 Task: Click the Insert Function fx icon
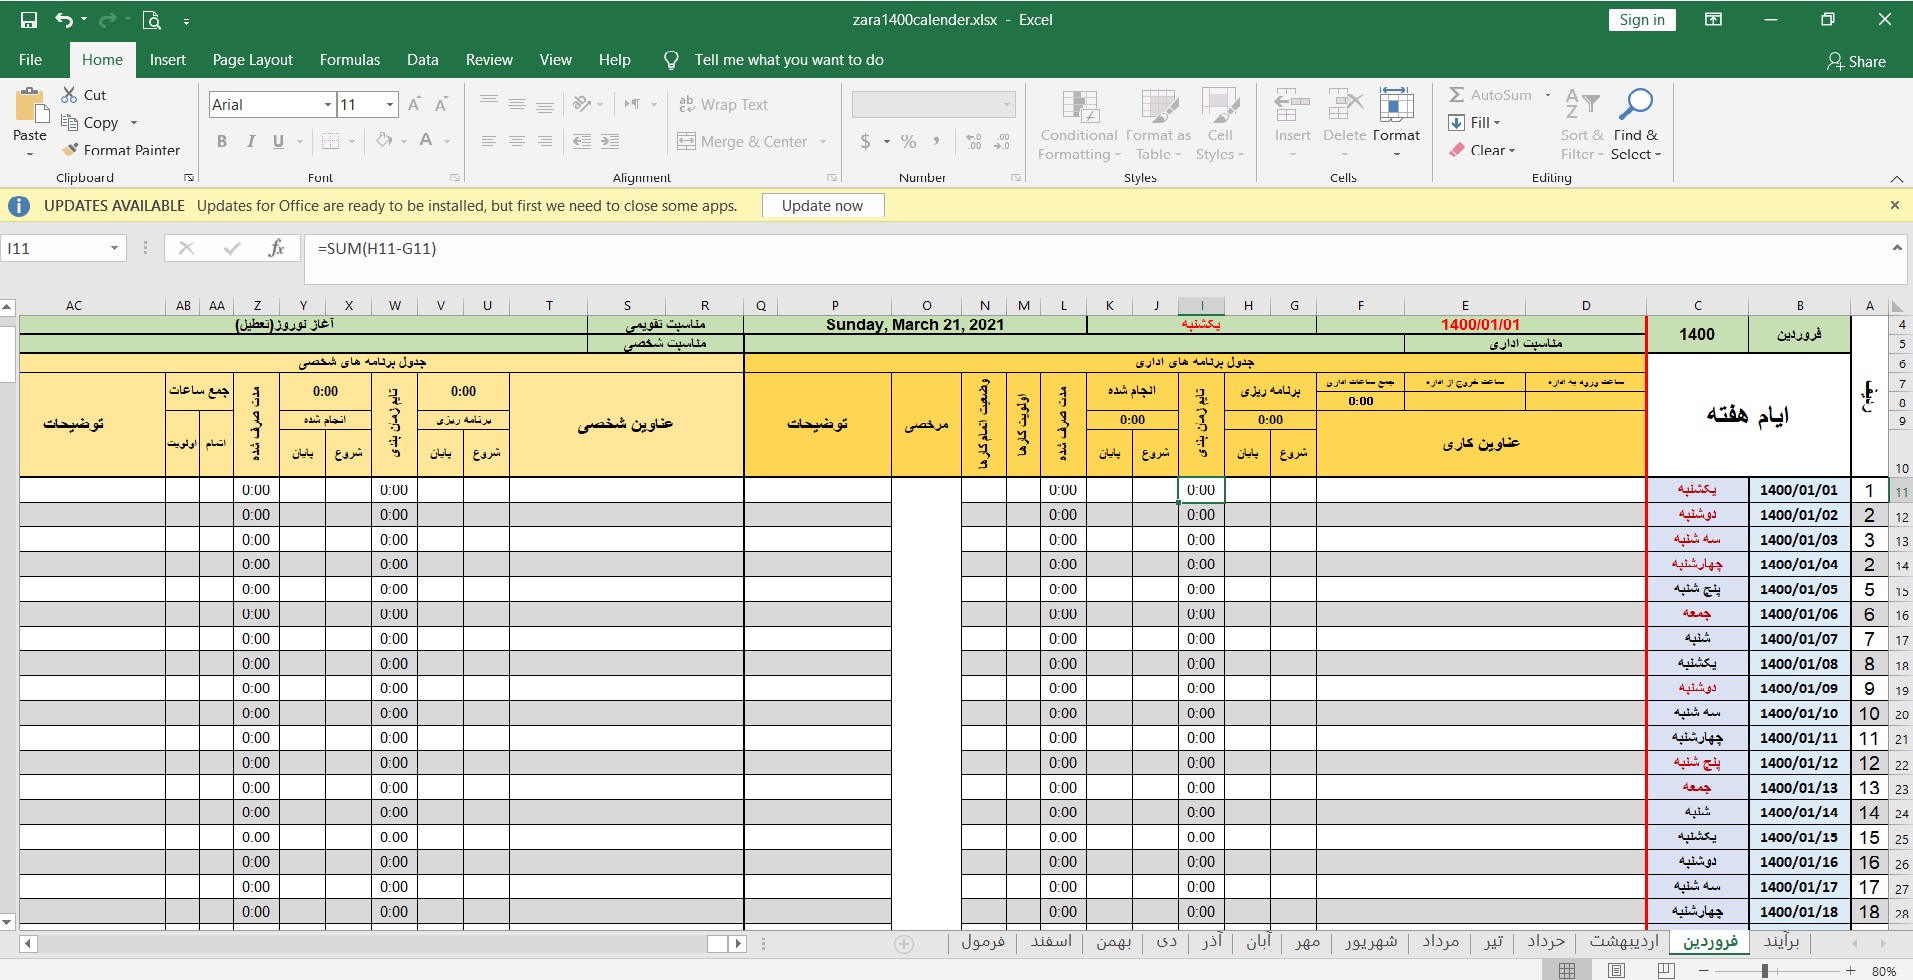(276, 248)
